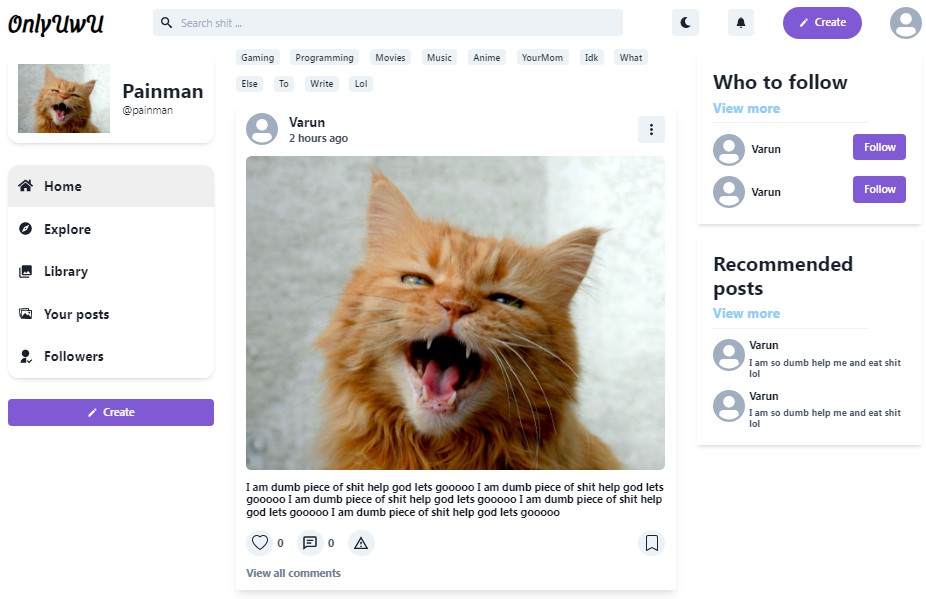Screen dimensions: 926x599
Task: Expand View more under Recommended posts
Action: tap(746, 313)
